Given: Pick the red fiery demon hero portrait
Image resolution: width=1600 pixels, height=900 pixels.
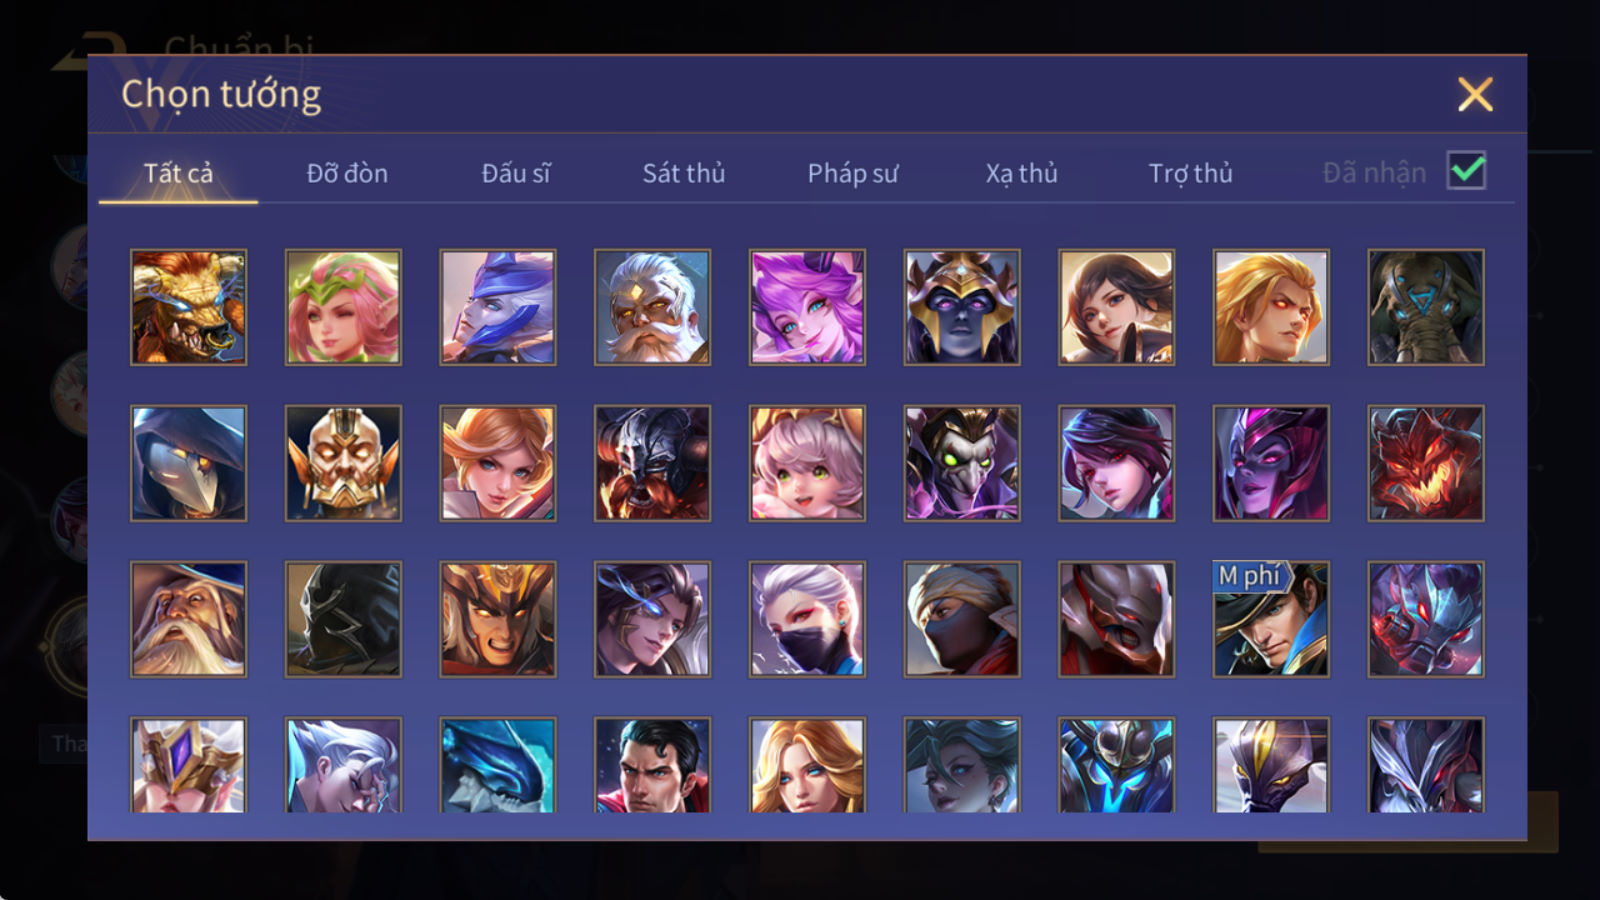Looking at the screenshot, I should point(1426,463).
